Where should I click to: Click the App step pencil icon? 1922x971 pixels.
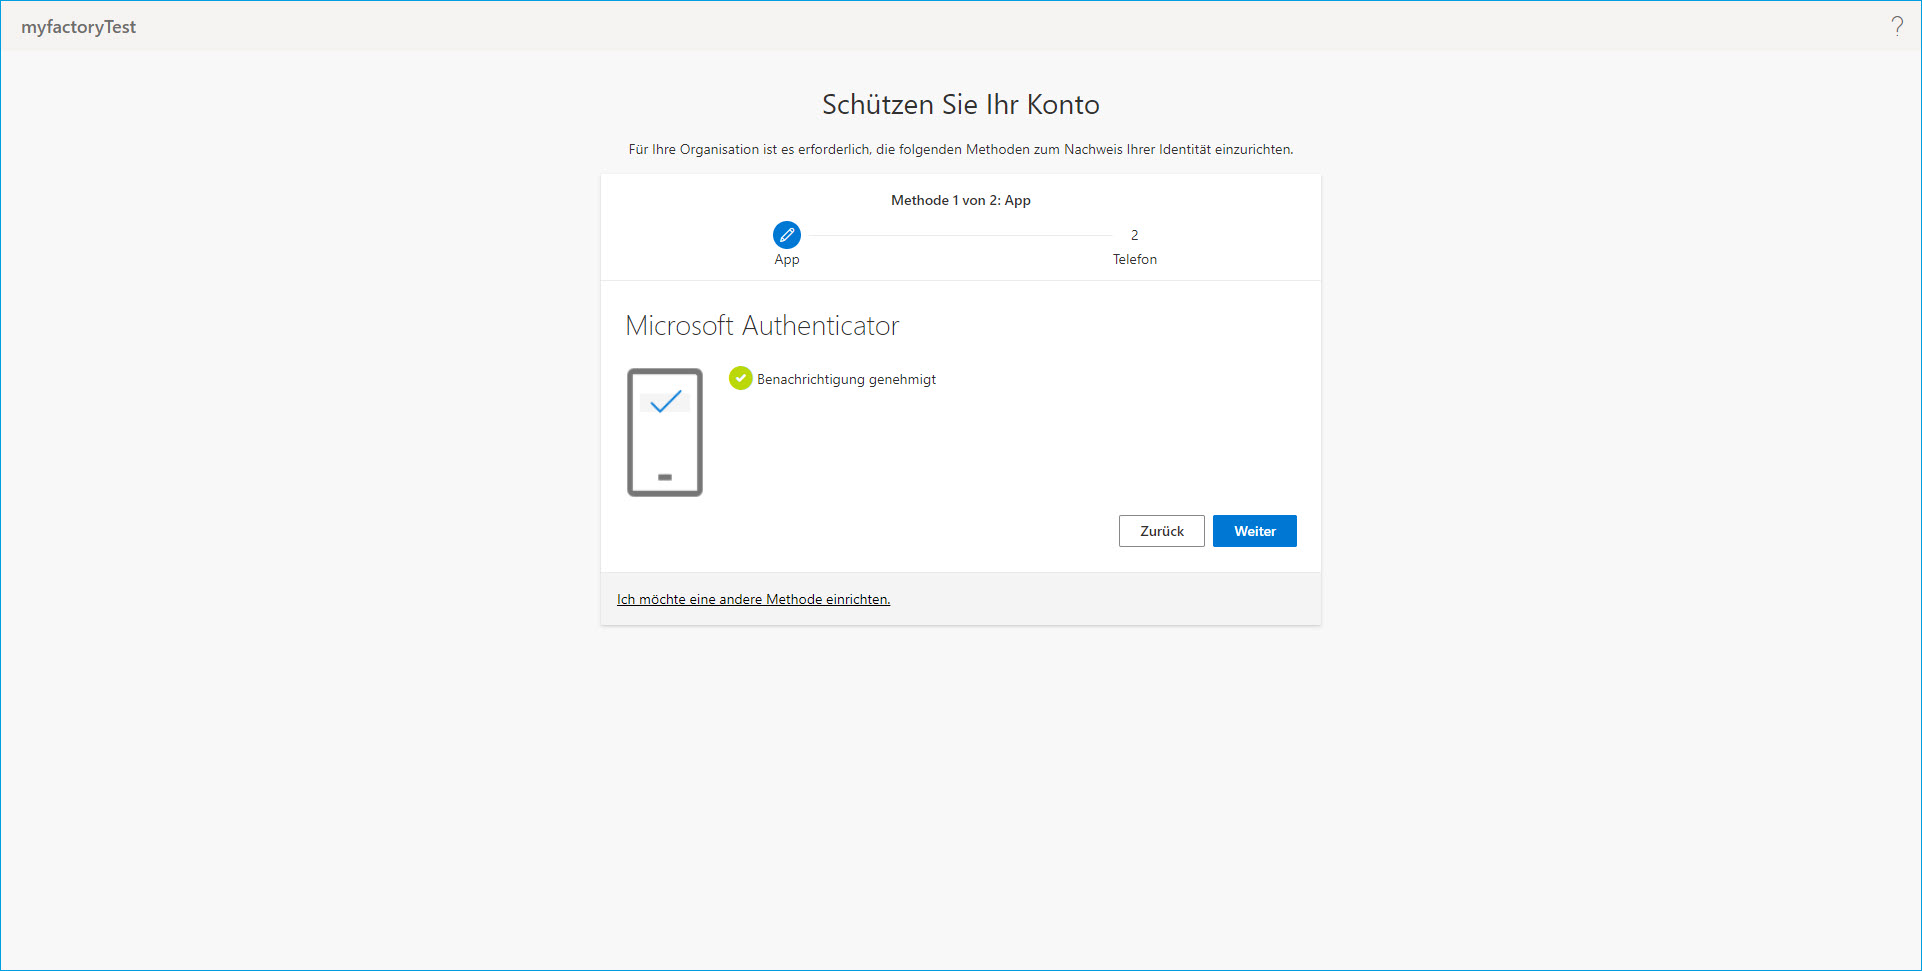coord(787,235)
